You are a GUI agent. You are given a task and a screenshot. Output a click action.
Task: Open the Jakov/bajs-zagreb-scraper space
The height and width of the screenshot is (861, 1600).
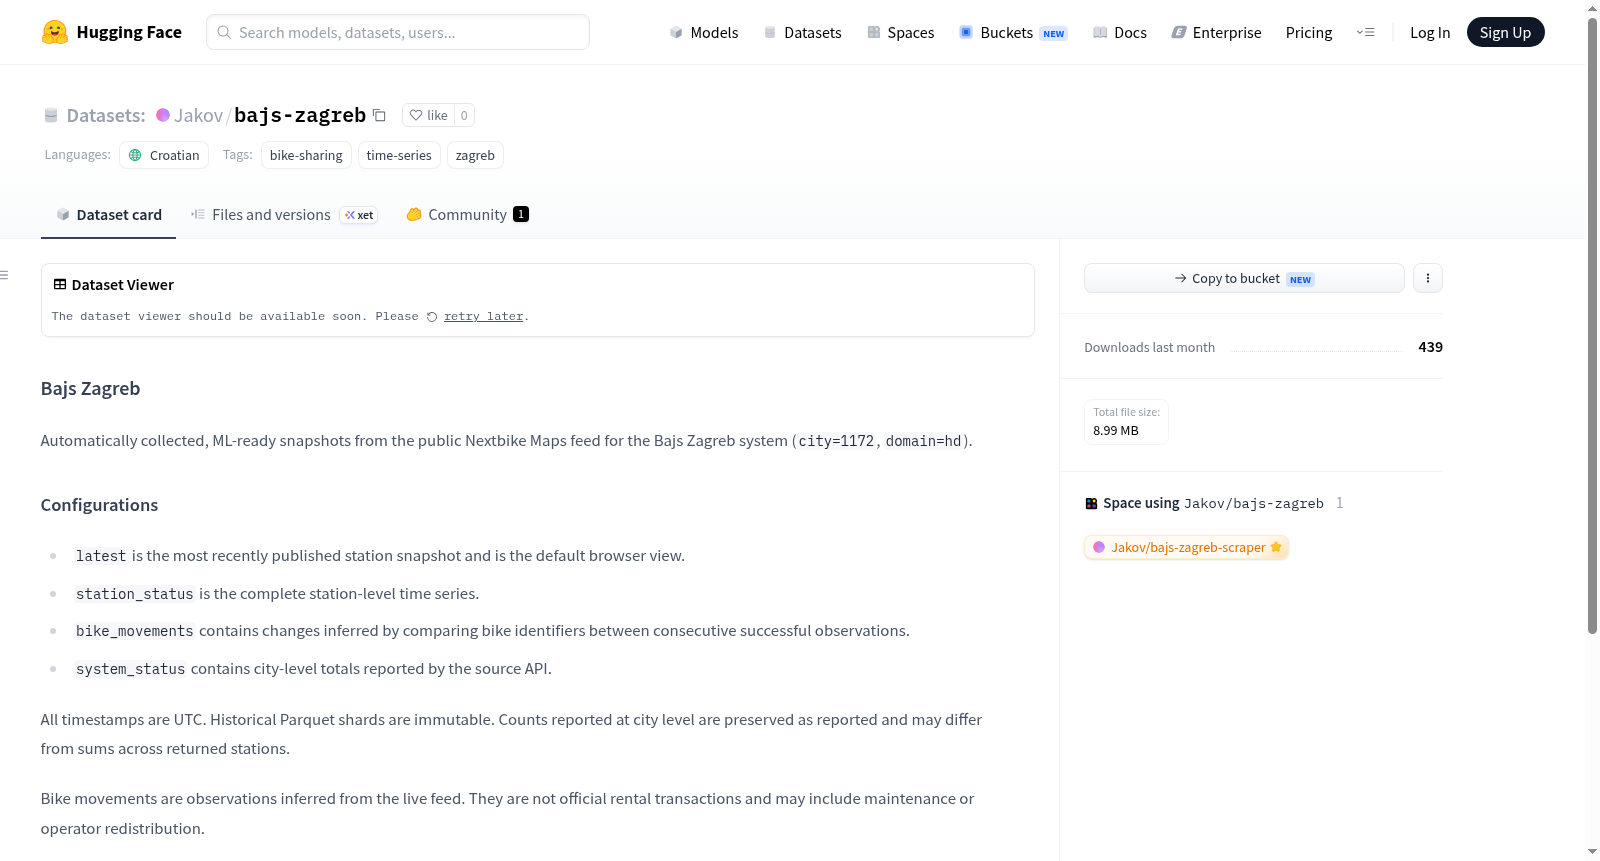point(1187,547)
